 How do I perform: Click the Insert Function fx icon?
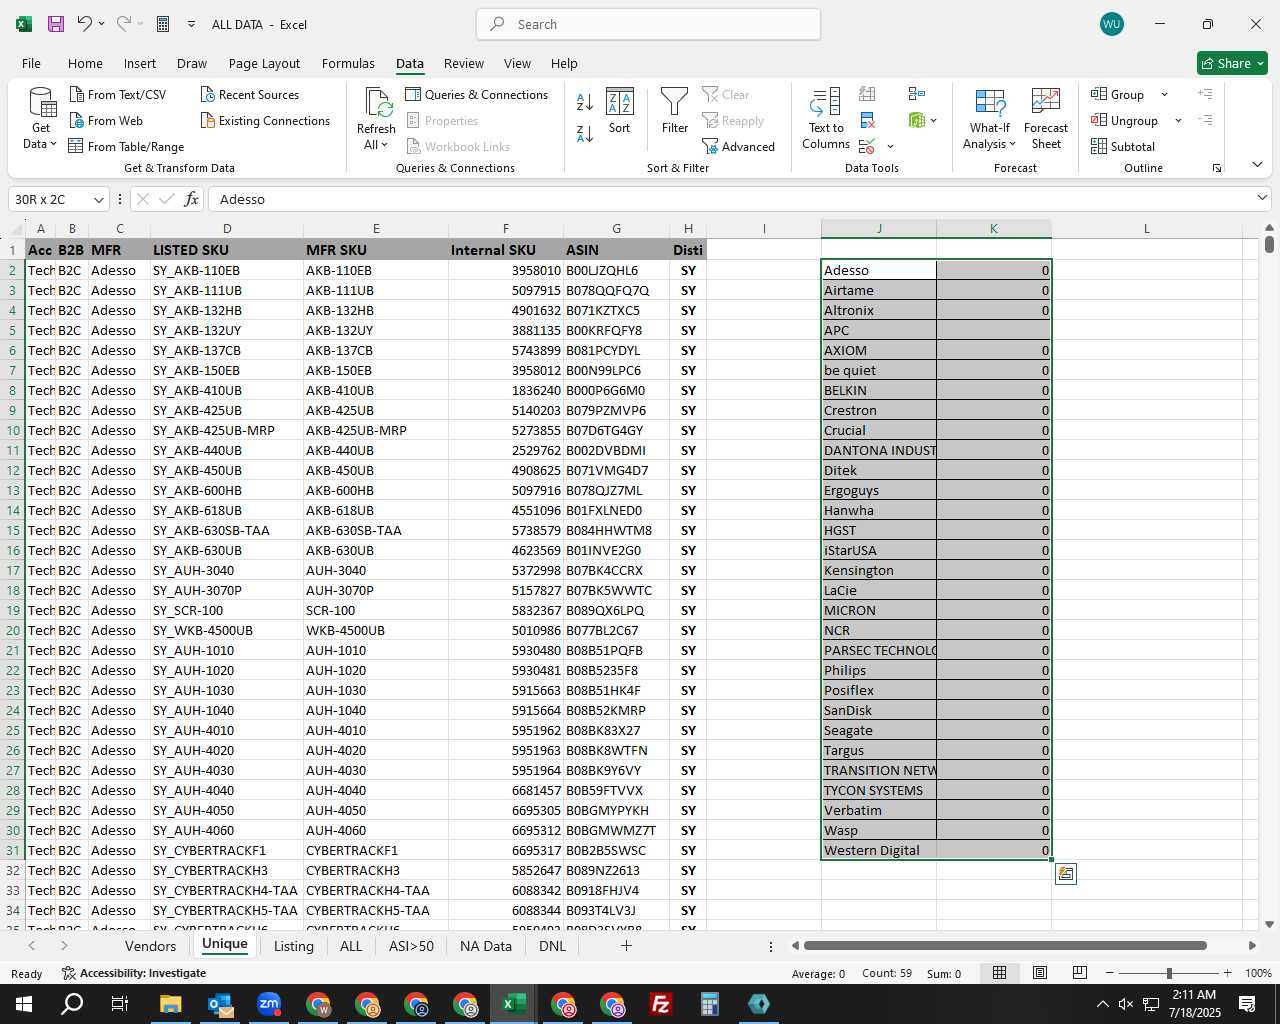[191, 199]
